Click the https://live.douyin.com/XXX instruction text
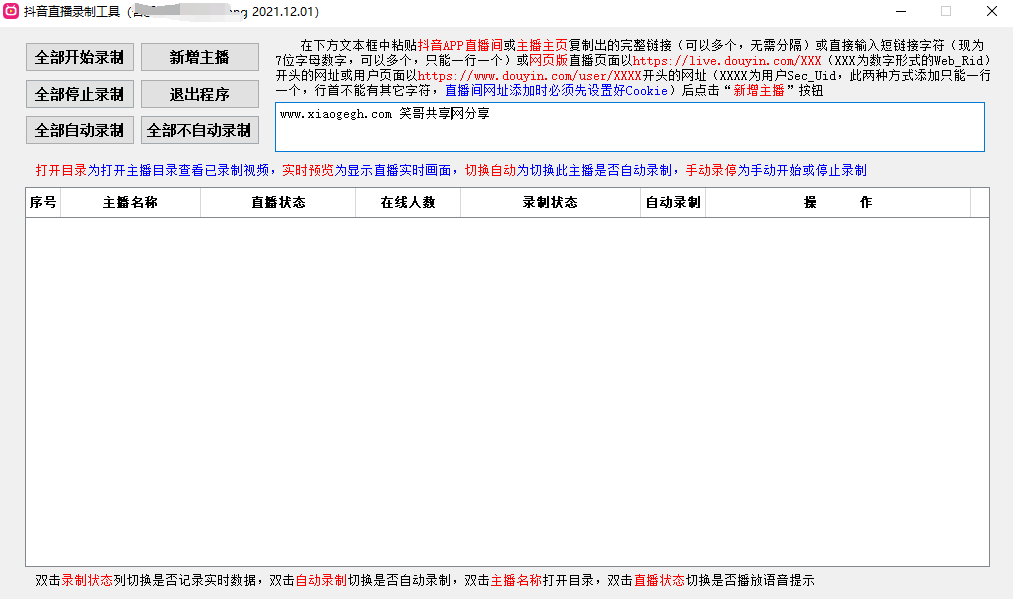The width and height of the screenshot is (1013, 599). point(727,61)
